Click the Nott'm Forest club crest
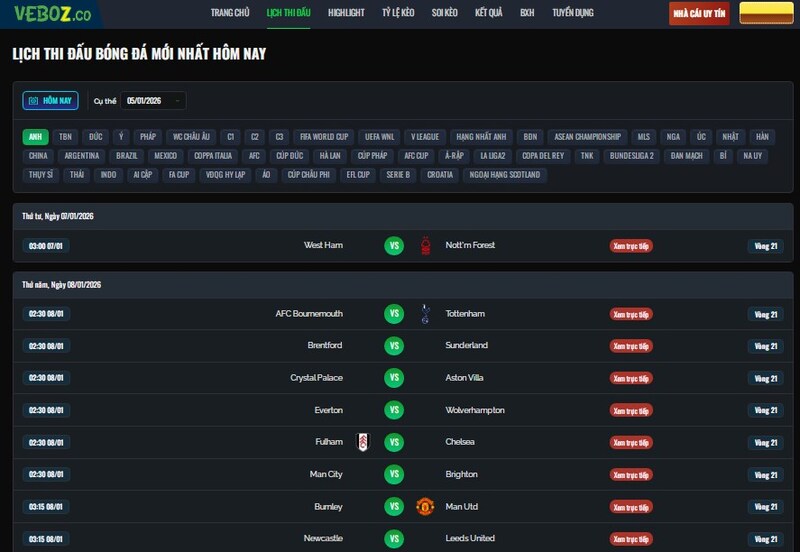800x552 pixels. pyautogui.click(x=426, y=245)
